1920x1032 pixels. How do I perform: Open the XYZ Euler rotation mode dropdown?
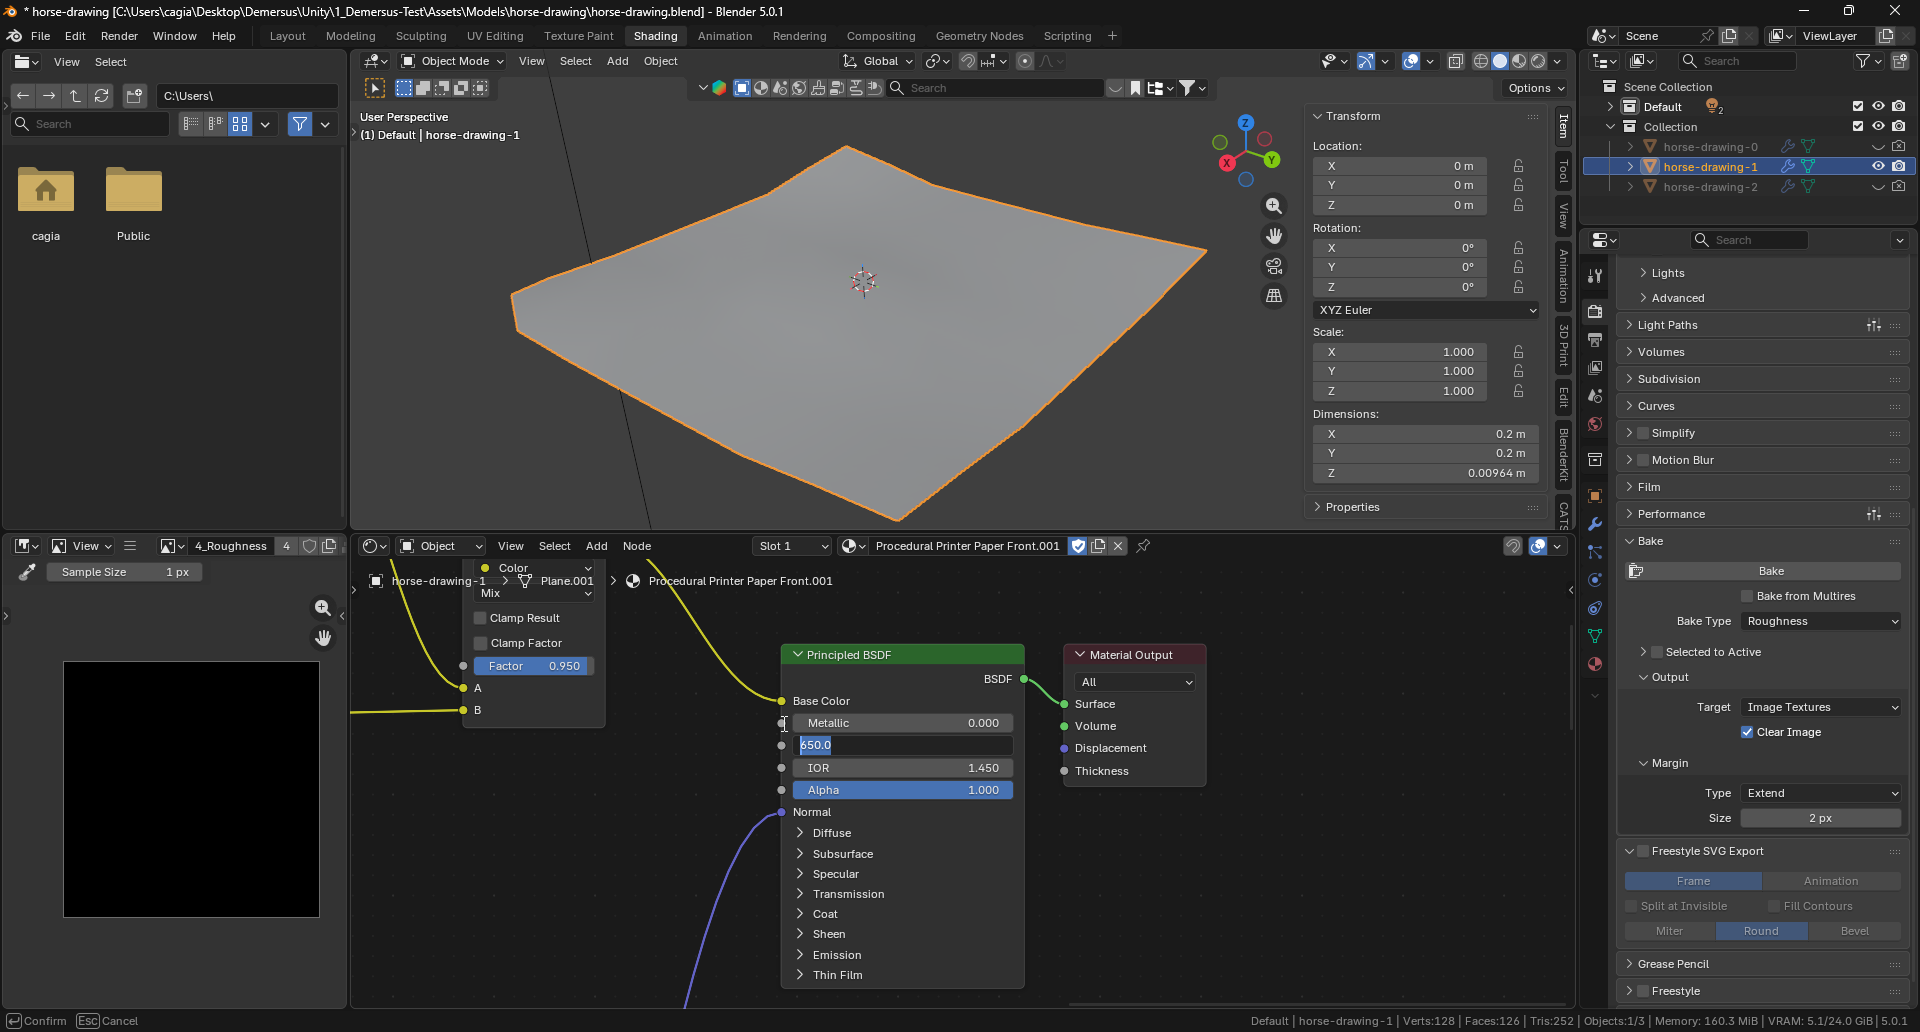tap(1426, 310)
